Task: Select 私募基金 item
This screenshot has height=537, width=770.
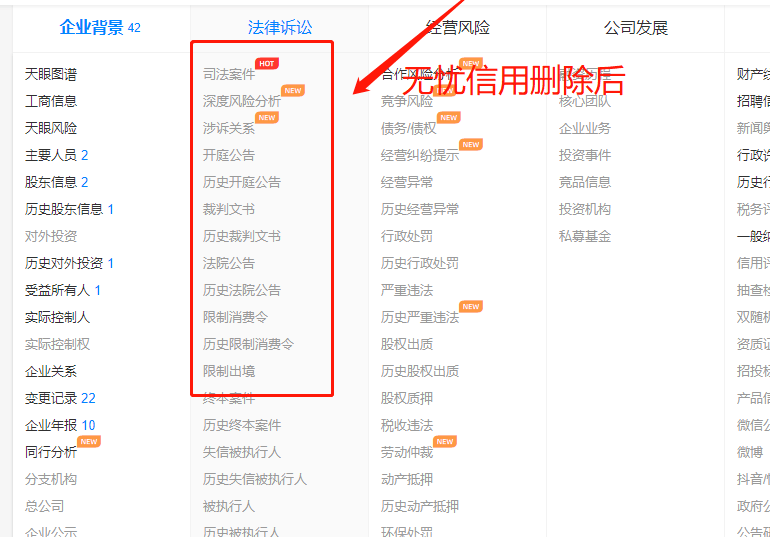Action: [x=585, y=237]
